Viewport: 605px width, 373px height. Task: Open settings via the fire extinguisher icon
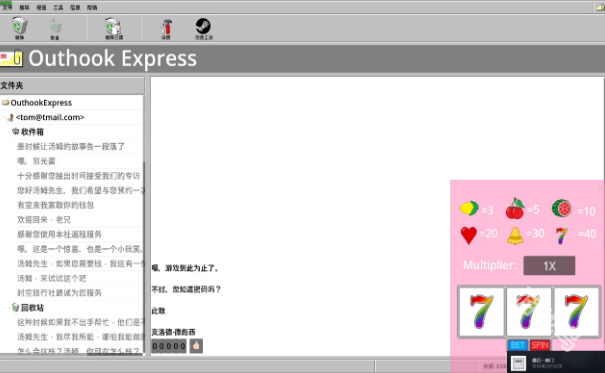tap(166, 27)
